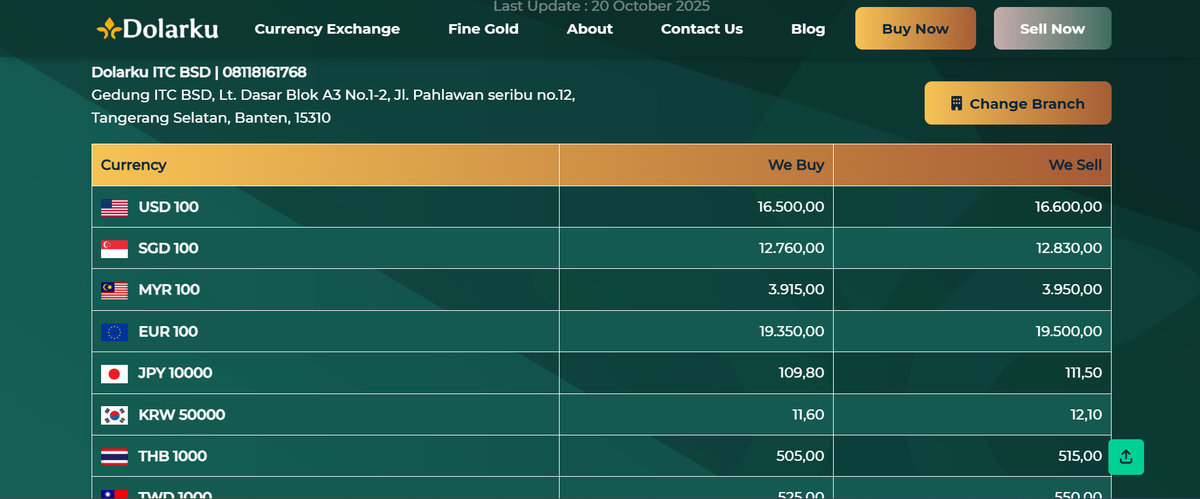
Task: Click the Currency column header
Action: click(x=134, y=165)
